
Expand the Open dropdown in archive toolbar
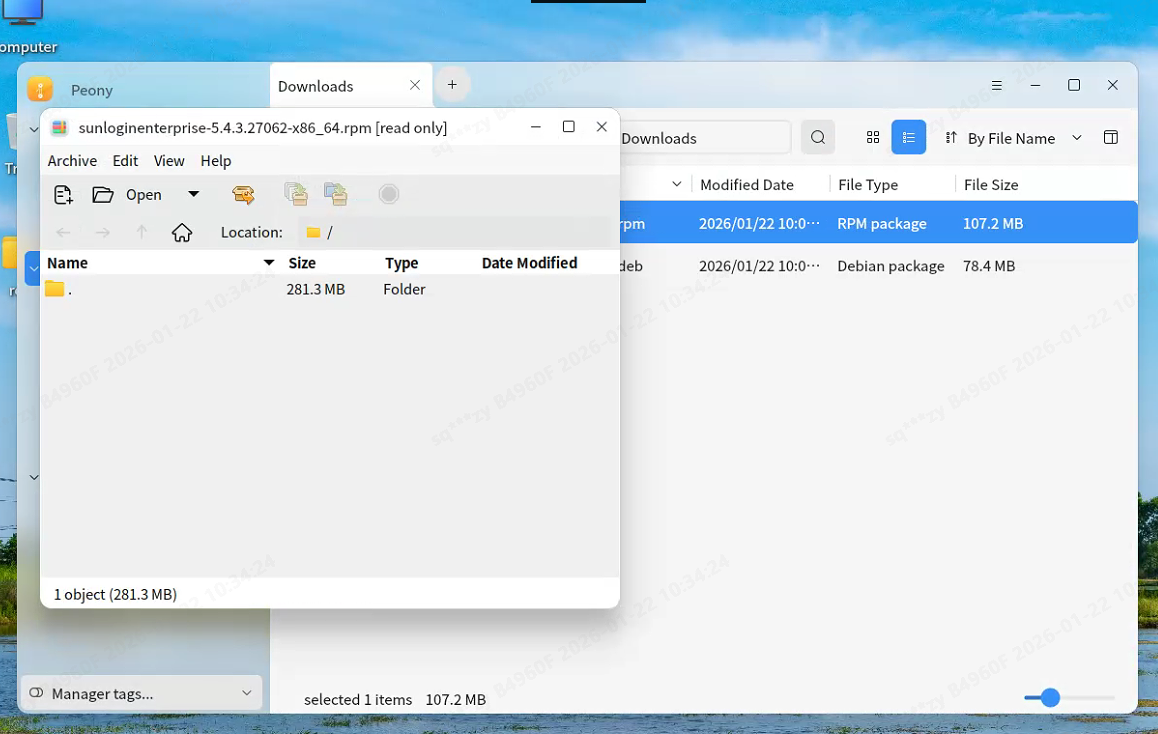(193, 194)
